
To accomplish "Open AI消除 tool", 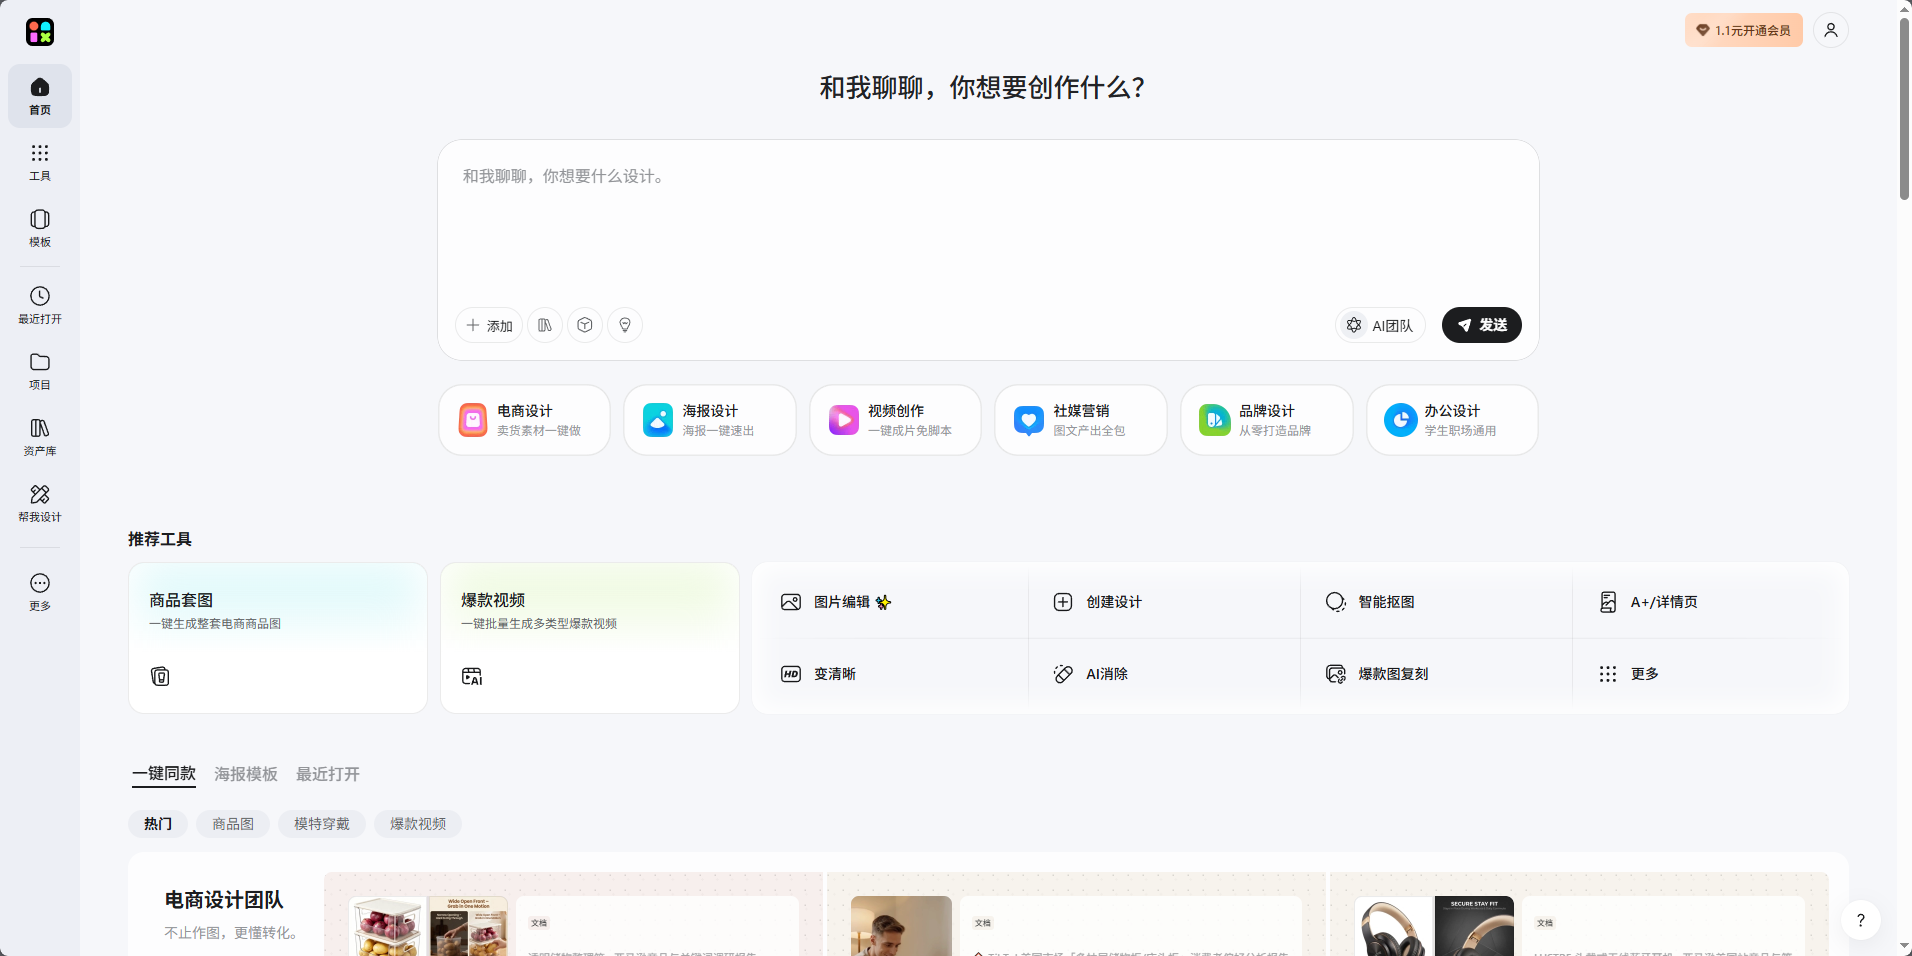I will [x=1164, y=674].
